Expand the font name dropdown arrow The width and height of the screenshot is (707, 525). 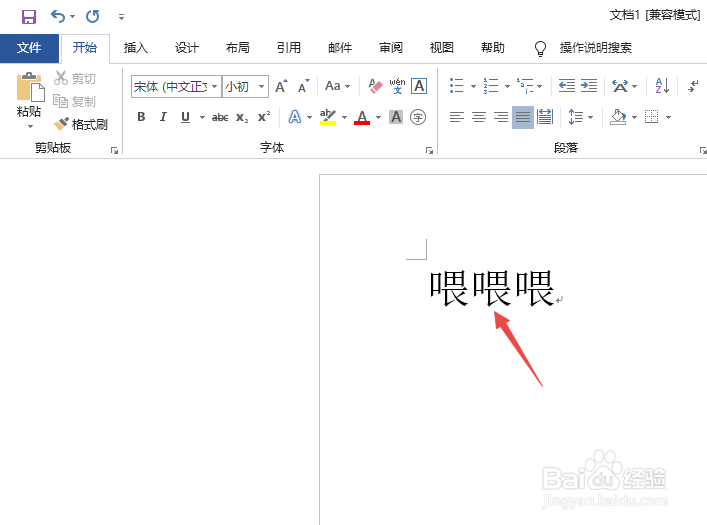(x=215, y=86)
